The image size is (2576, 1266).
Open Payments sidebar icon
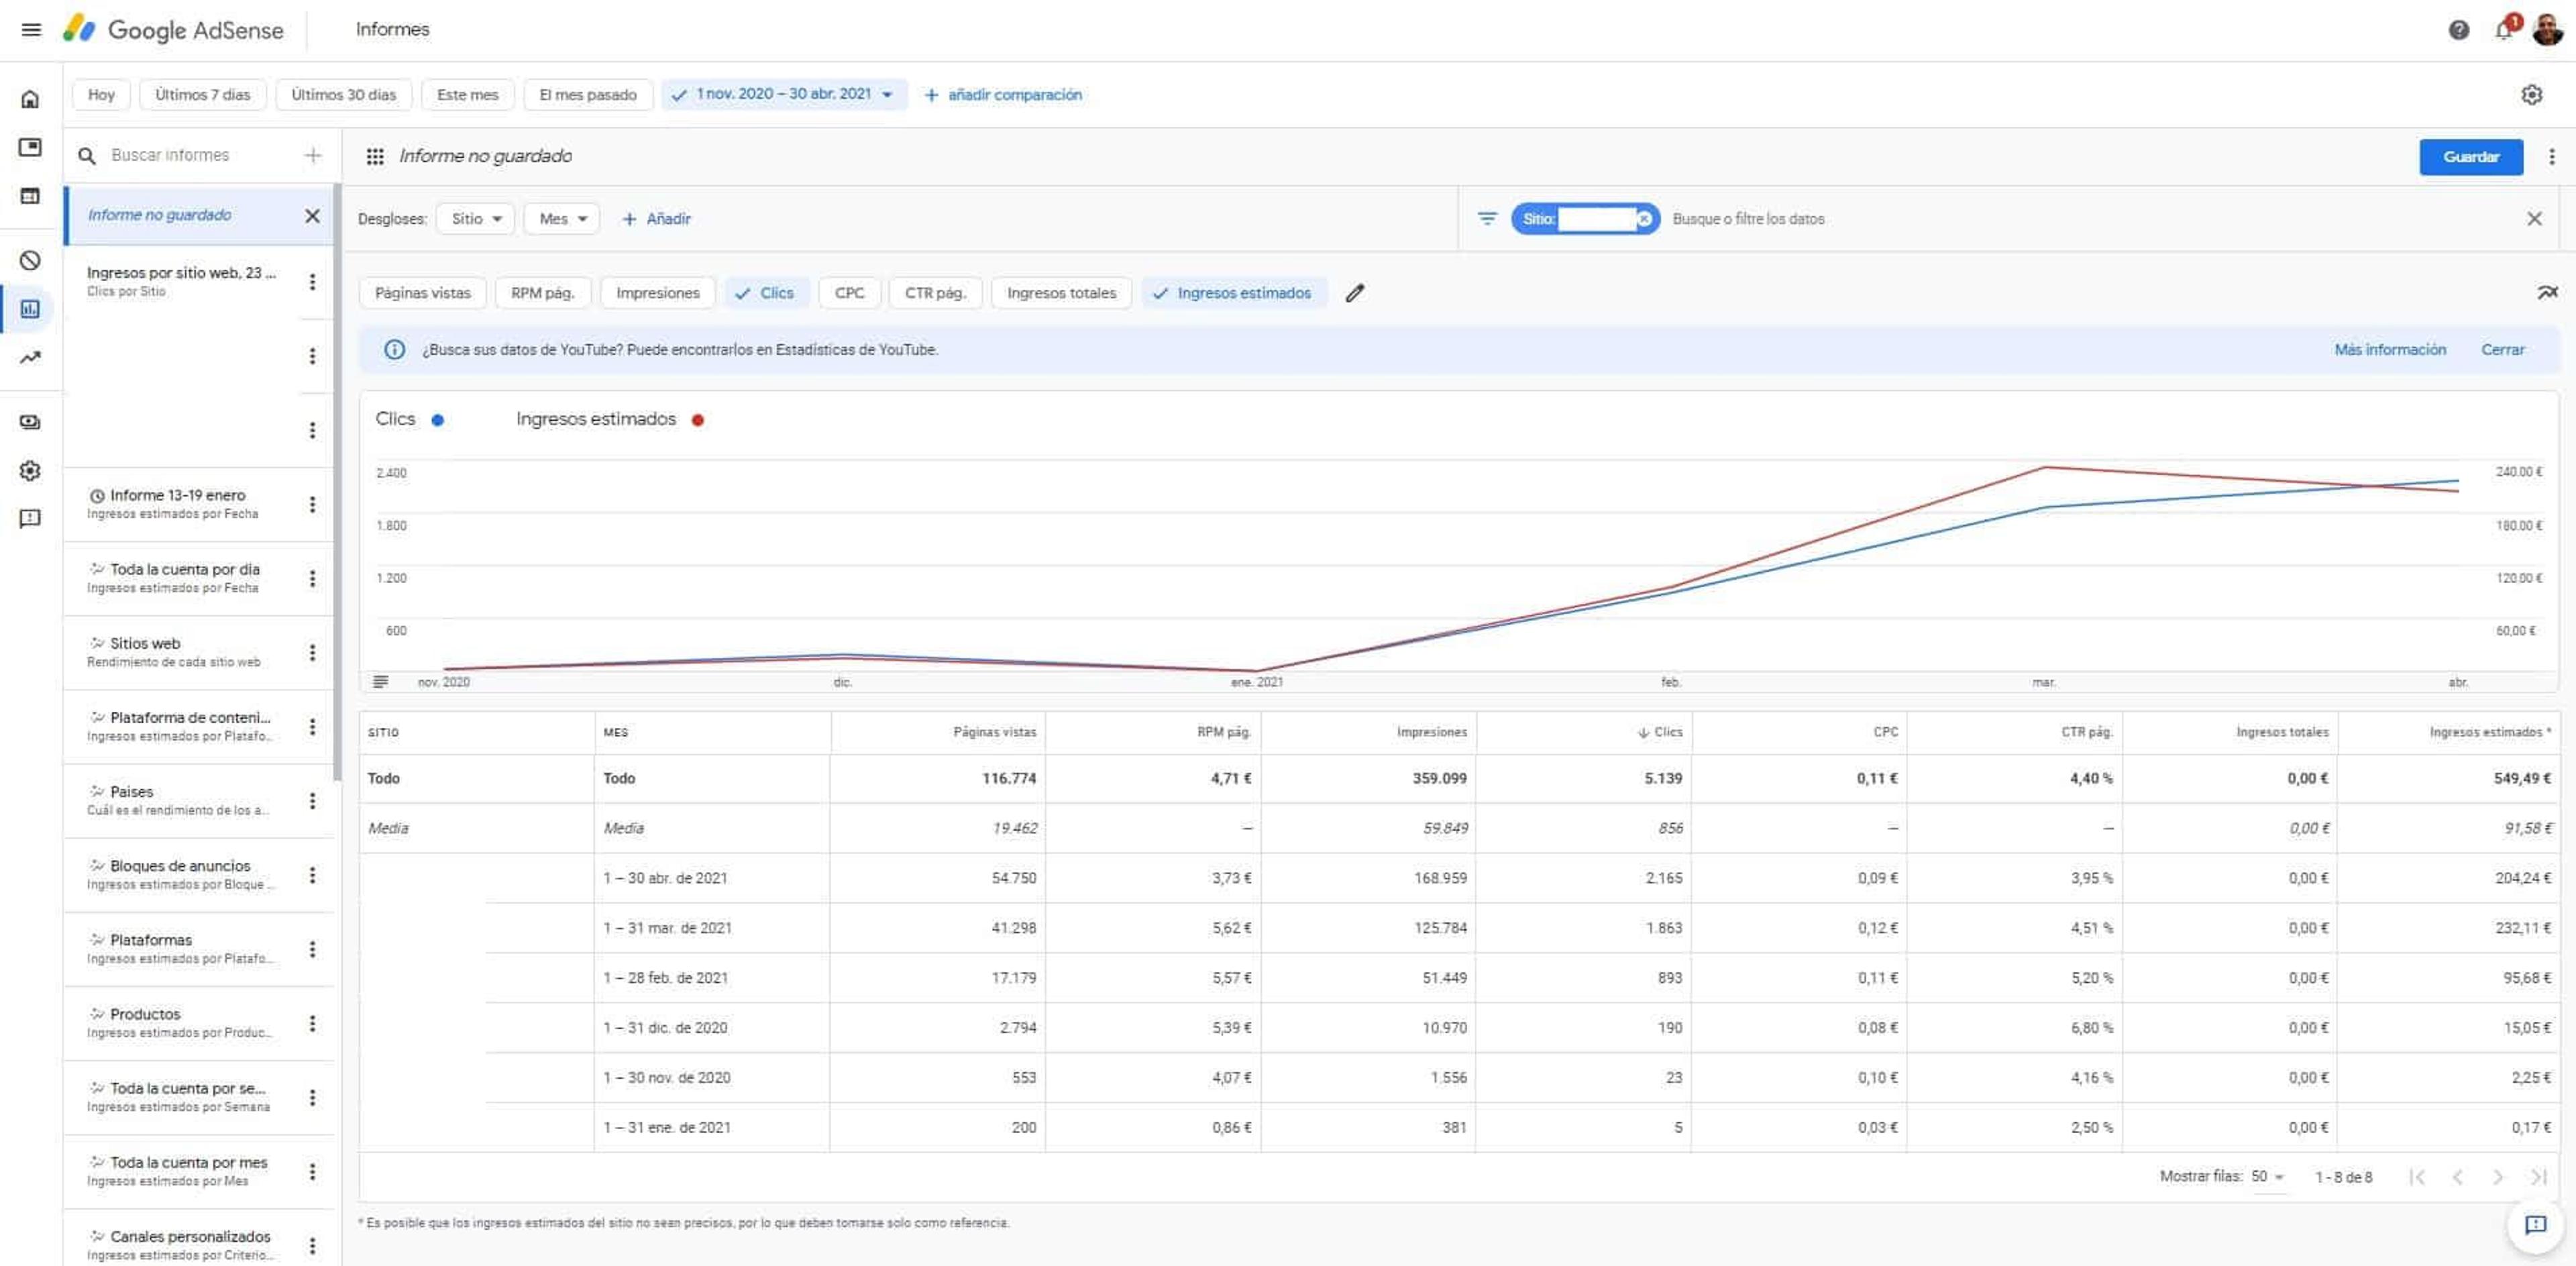click(30, 422)
